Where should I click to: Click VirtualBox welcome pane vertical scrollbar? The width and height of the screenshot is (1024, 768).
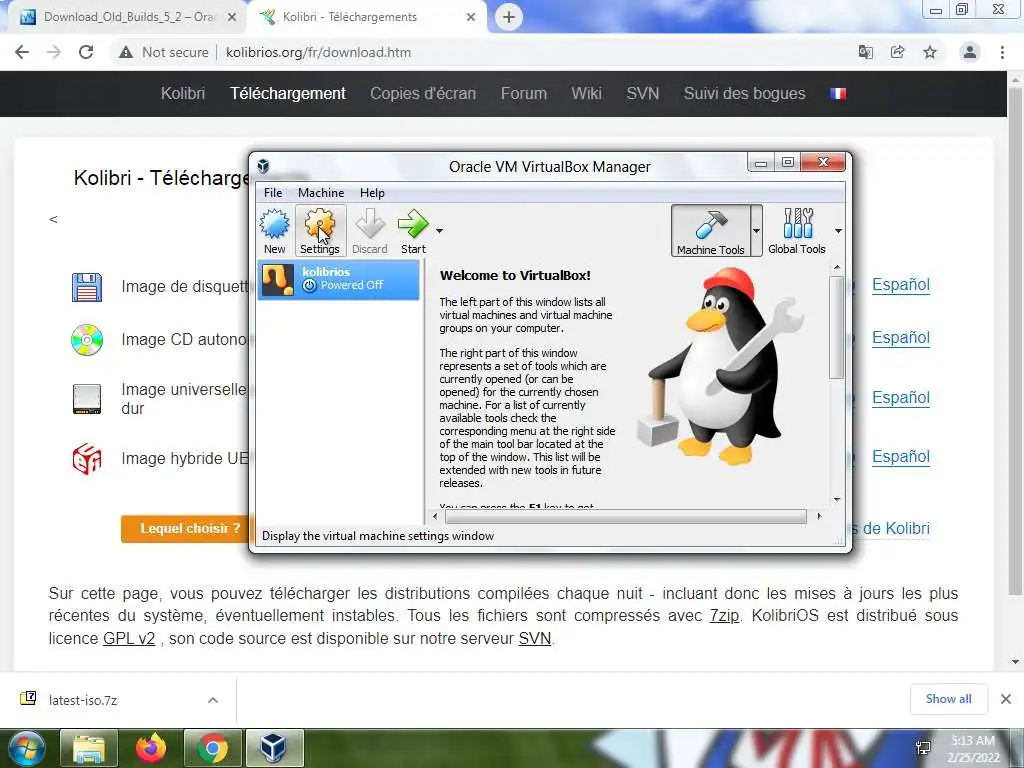837,327
